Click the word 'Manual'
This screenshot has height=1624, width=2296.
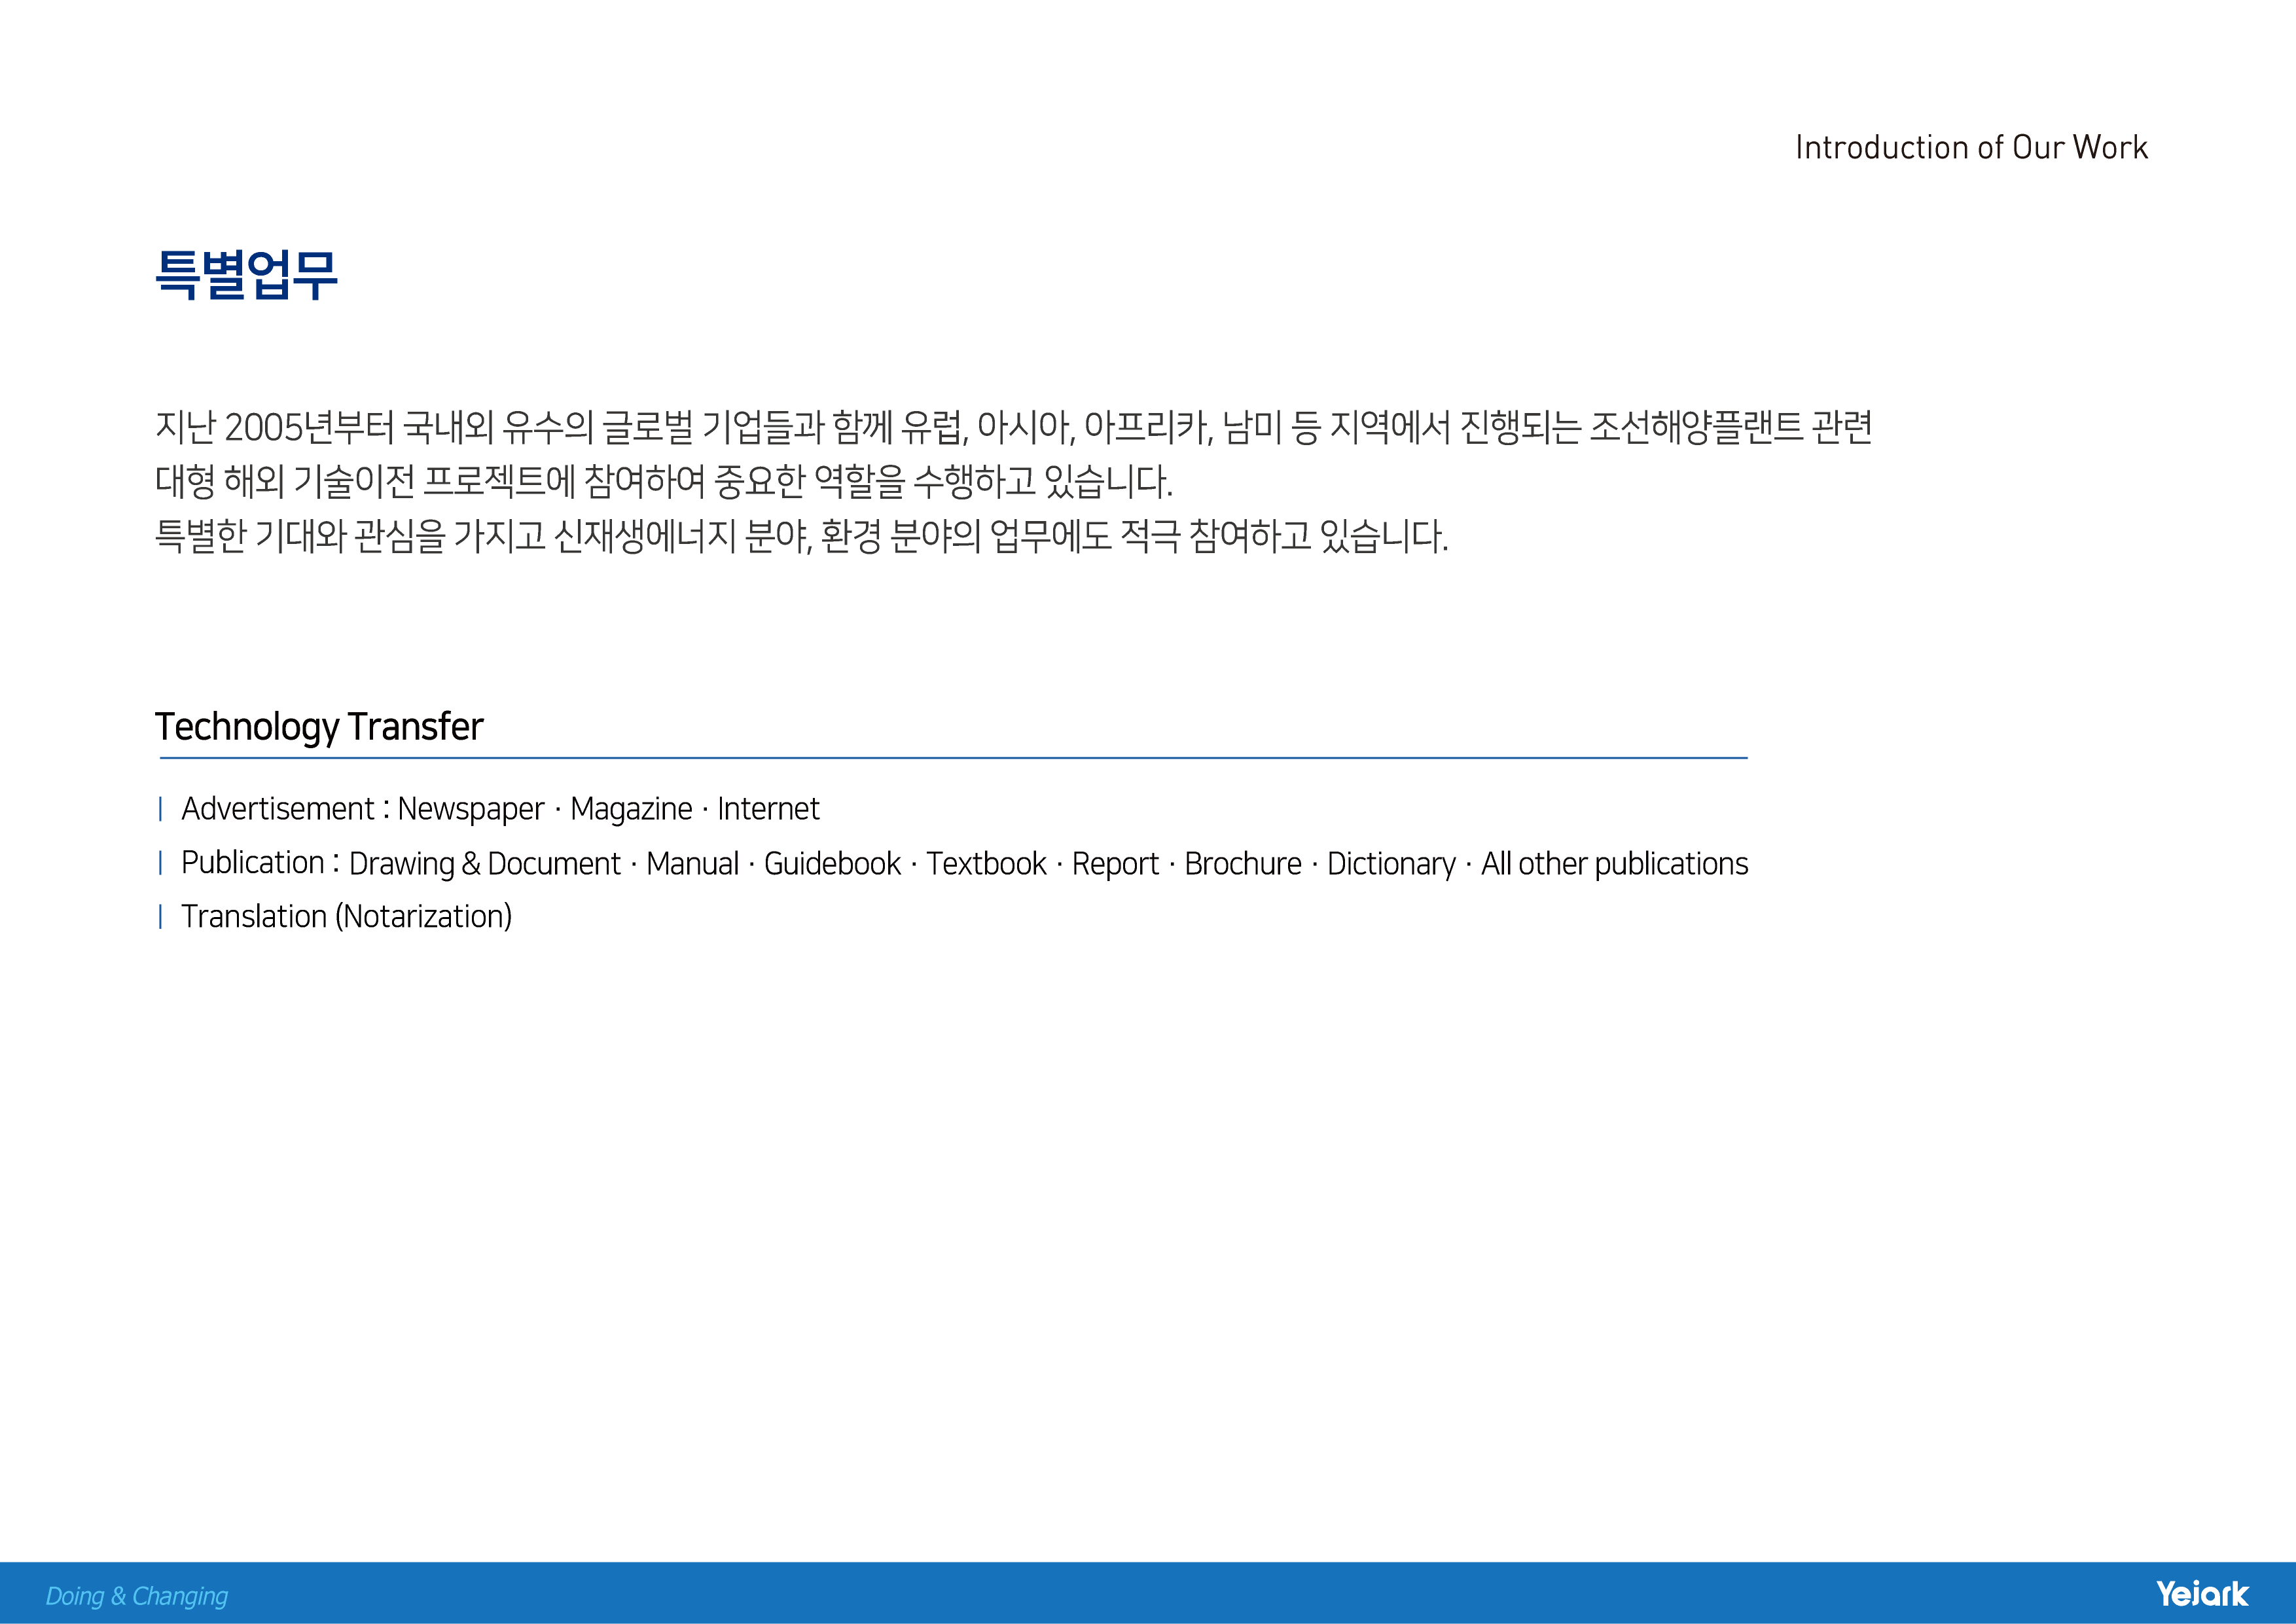tap(692, 863)
